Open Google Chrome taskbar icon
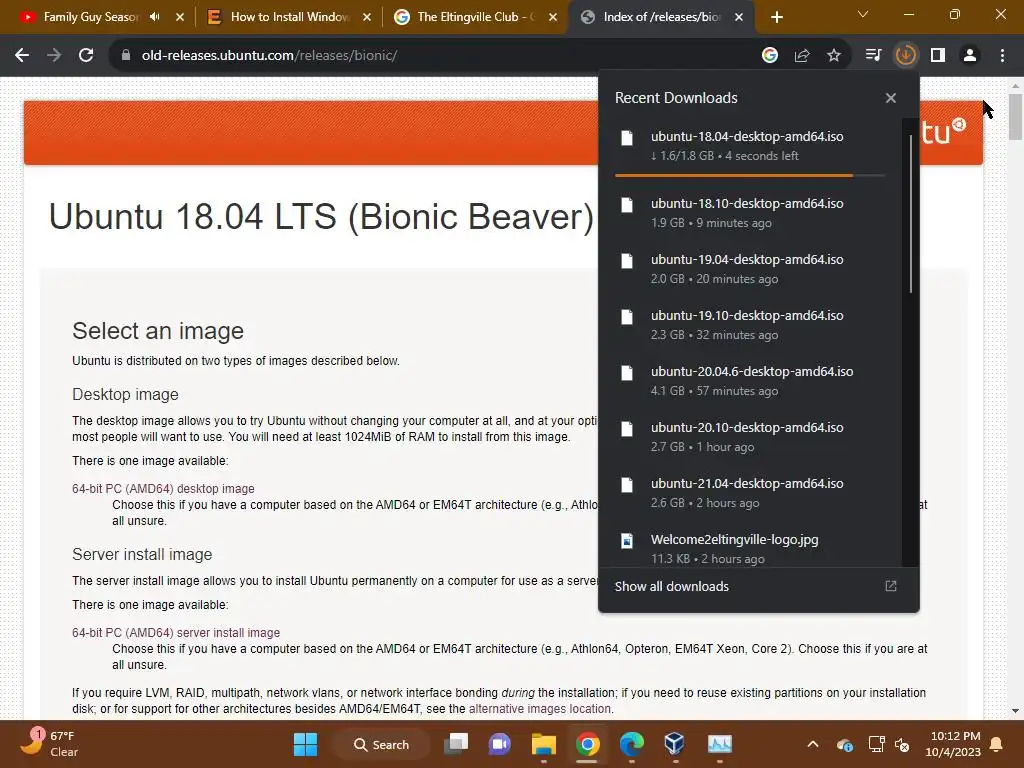 click(588, 744)
